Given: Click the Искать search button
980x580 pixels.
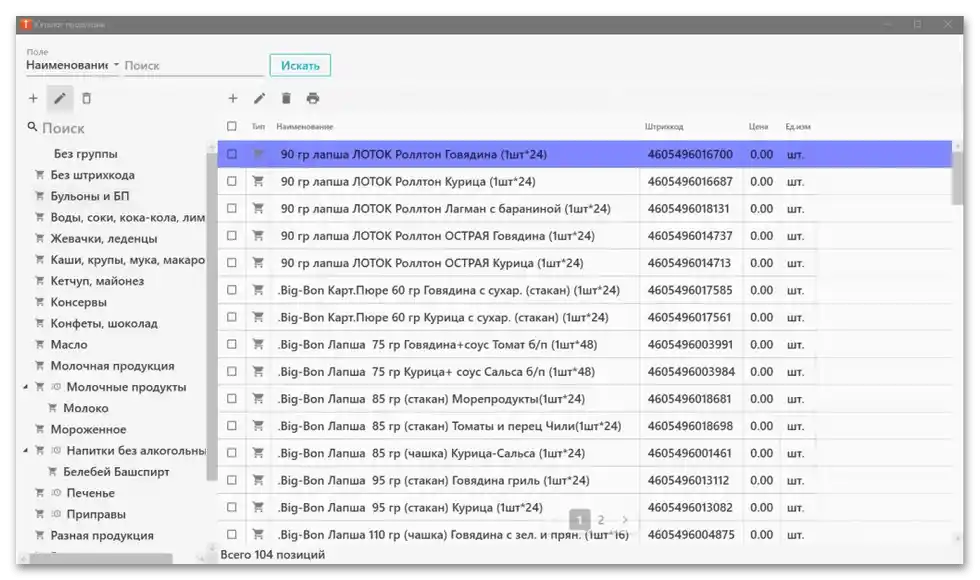Looking at the screenshot, I should click(300, 65).
